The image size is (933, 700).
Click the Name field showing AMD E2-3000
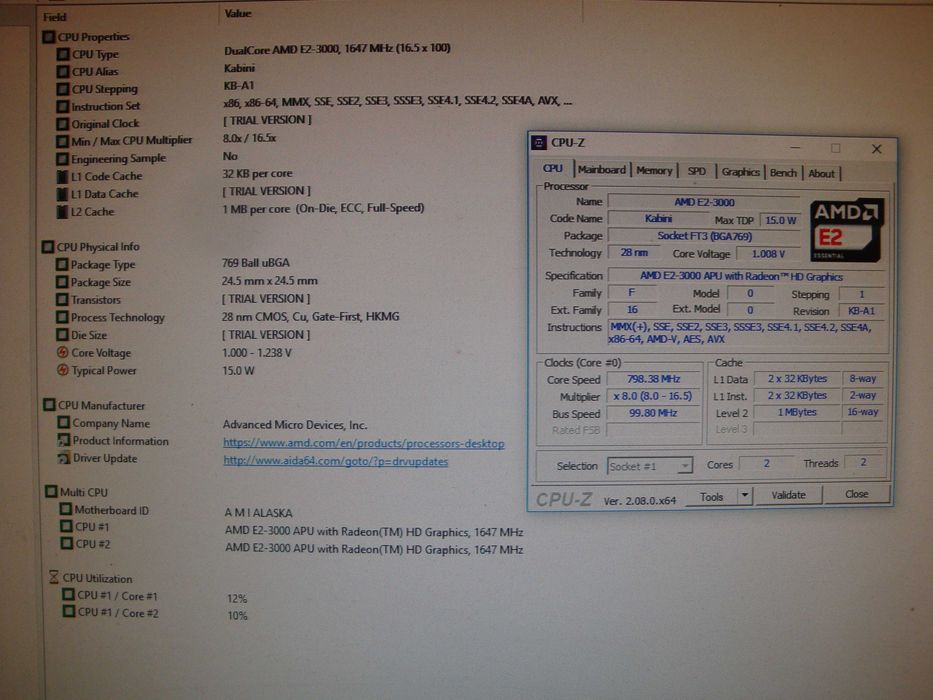704,202
